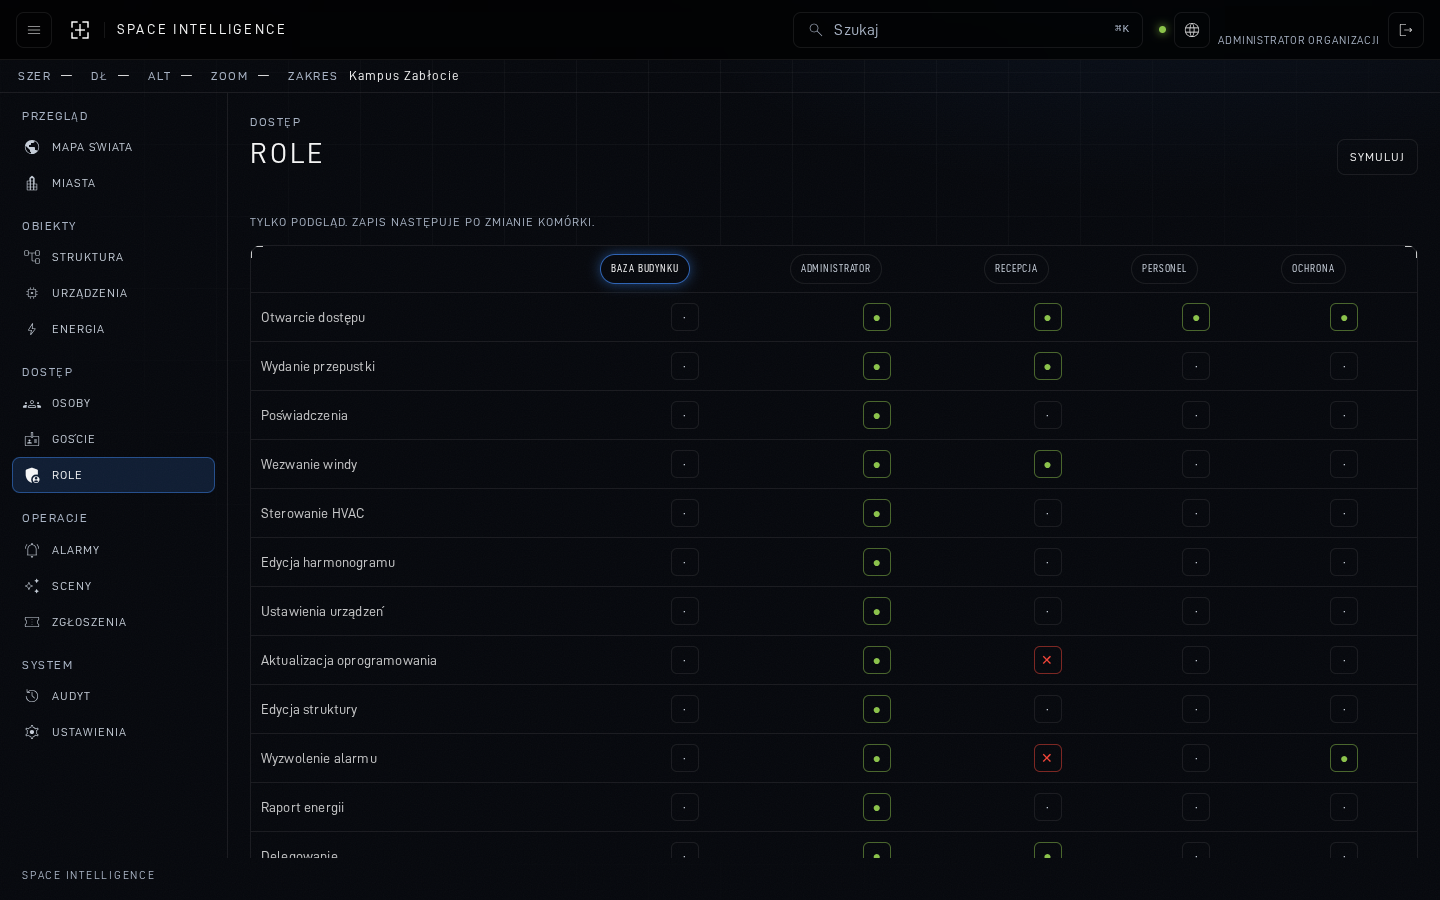Click the Kampus Zabłocie scope value
The width and height of the screenshot is (1440, 900).
pyautogui.click(x=404, y=76)
